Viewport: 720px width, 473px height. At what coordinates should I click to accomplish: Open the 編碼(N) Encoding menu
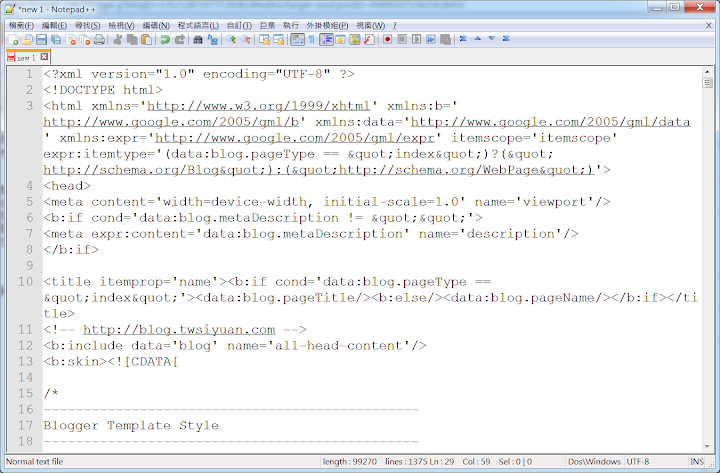[x=156, y=25]
